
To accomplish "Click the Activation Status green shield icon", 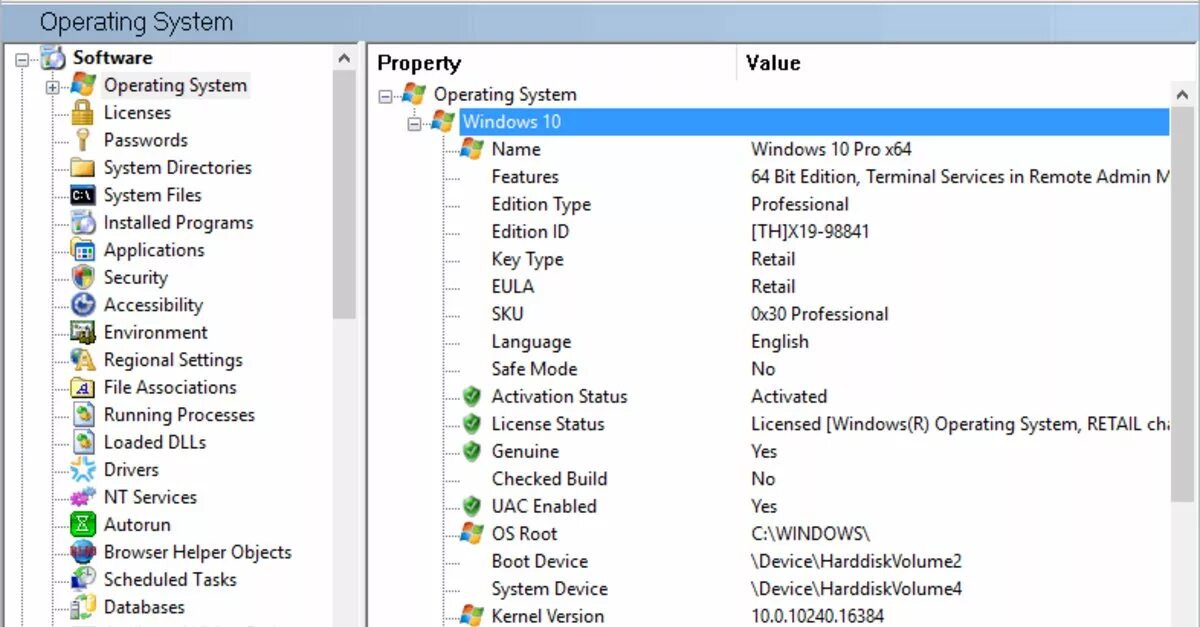I will pyautogui.click(x=471, y=397).
